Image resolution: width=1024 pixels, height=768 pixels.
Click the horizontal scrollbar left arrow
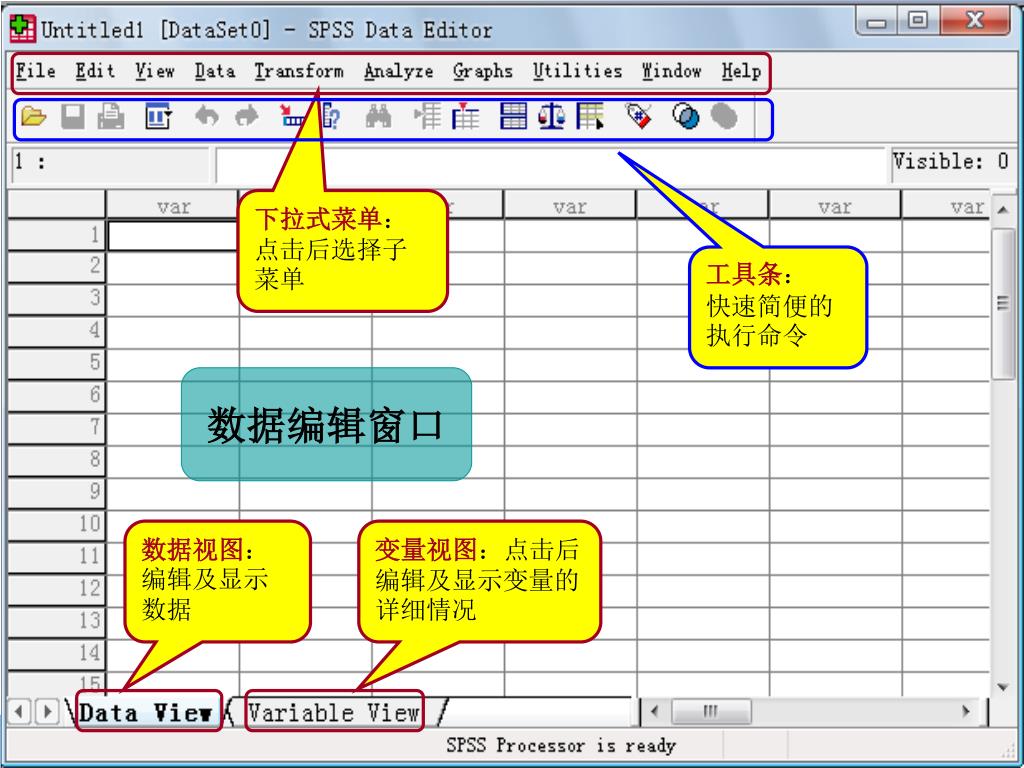coord(654,711)
